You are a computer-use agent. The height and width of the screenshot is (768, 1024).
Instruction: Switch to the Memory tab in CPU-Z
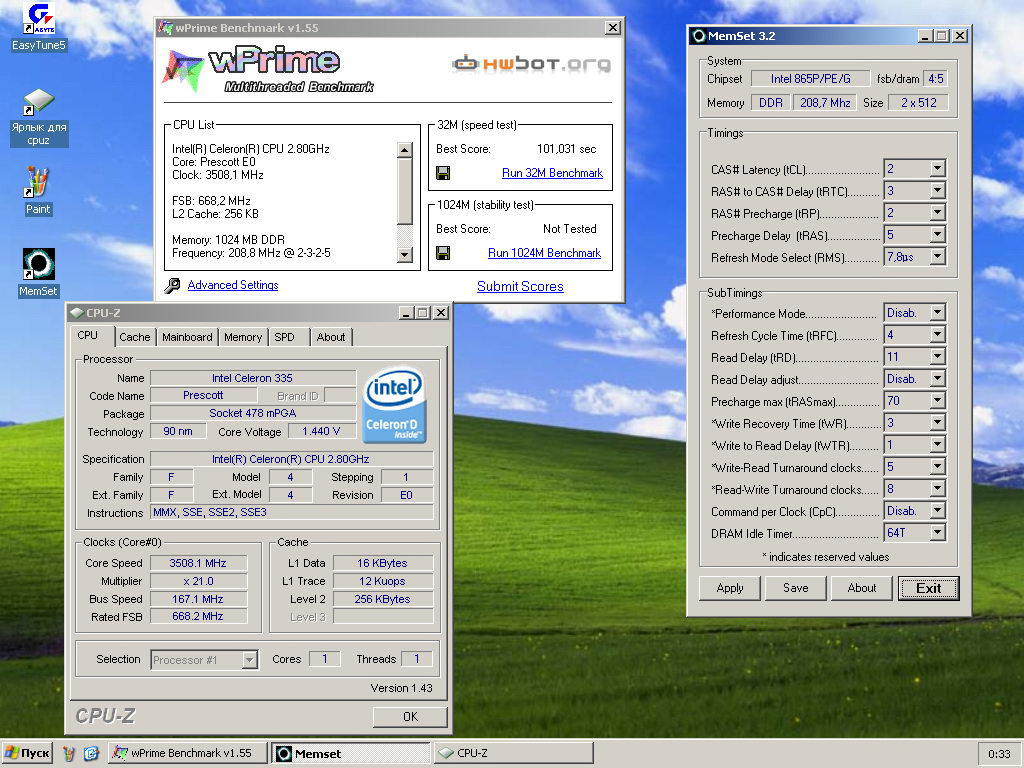tap(242, 337)
